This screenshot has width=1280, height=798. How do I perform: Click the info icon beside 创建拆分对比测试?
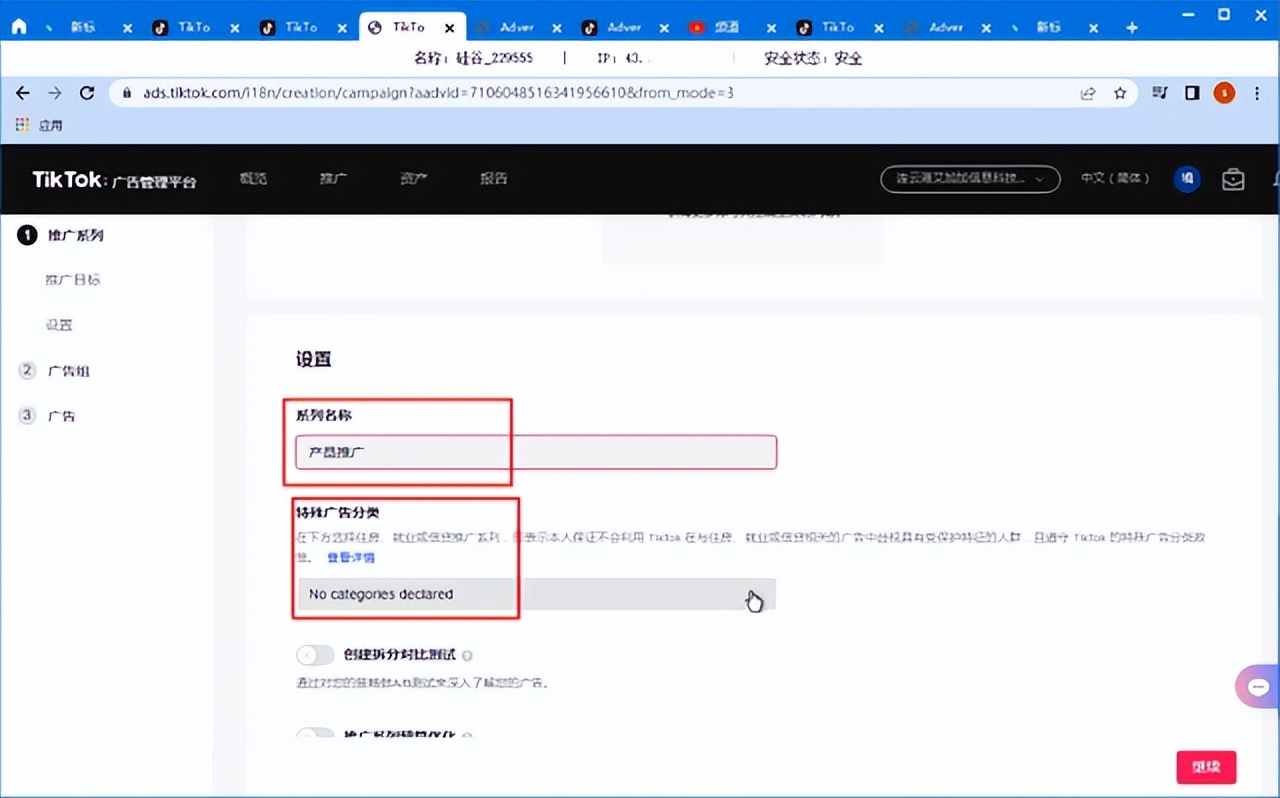click(468, 656)
